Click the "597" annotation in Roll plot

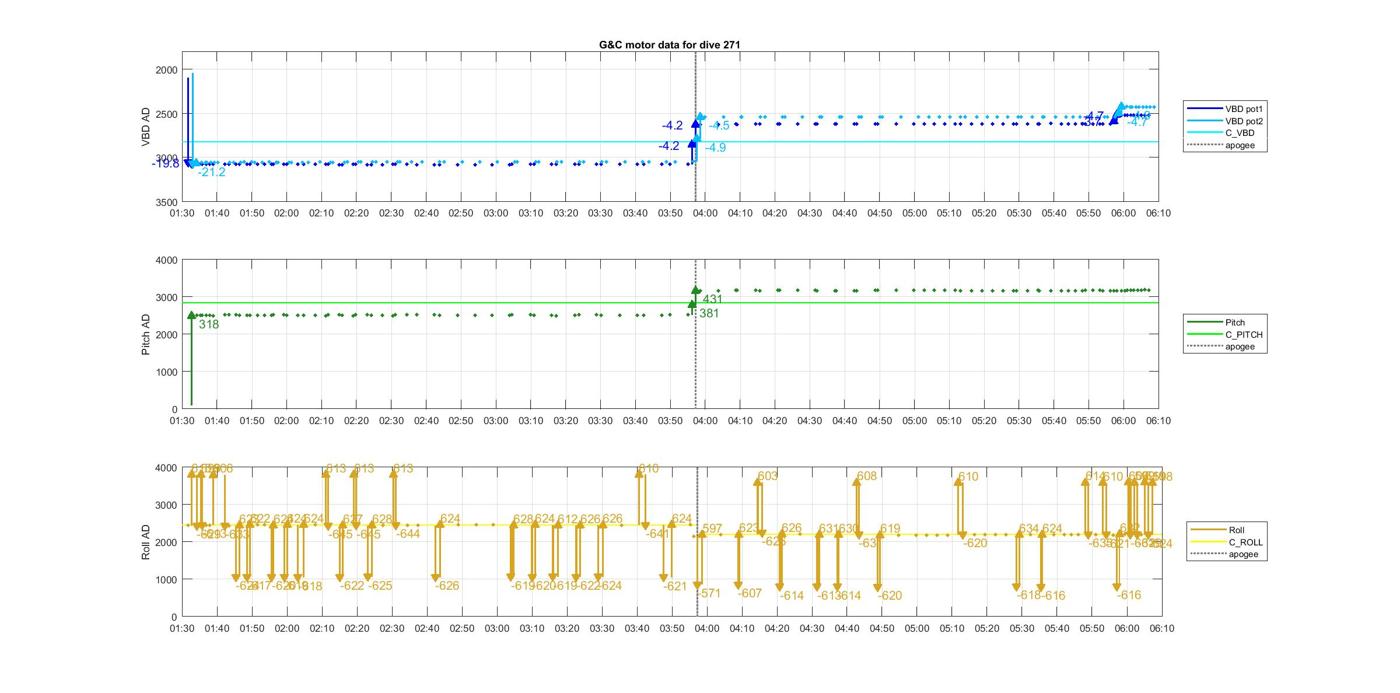(x=712, y=529)
